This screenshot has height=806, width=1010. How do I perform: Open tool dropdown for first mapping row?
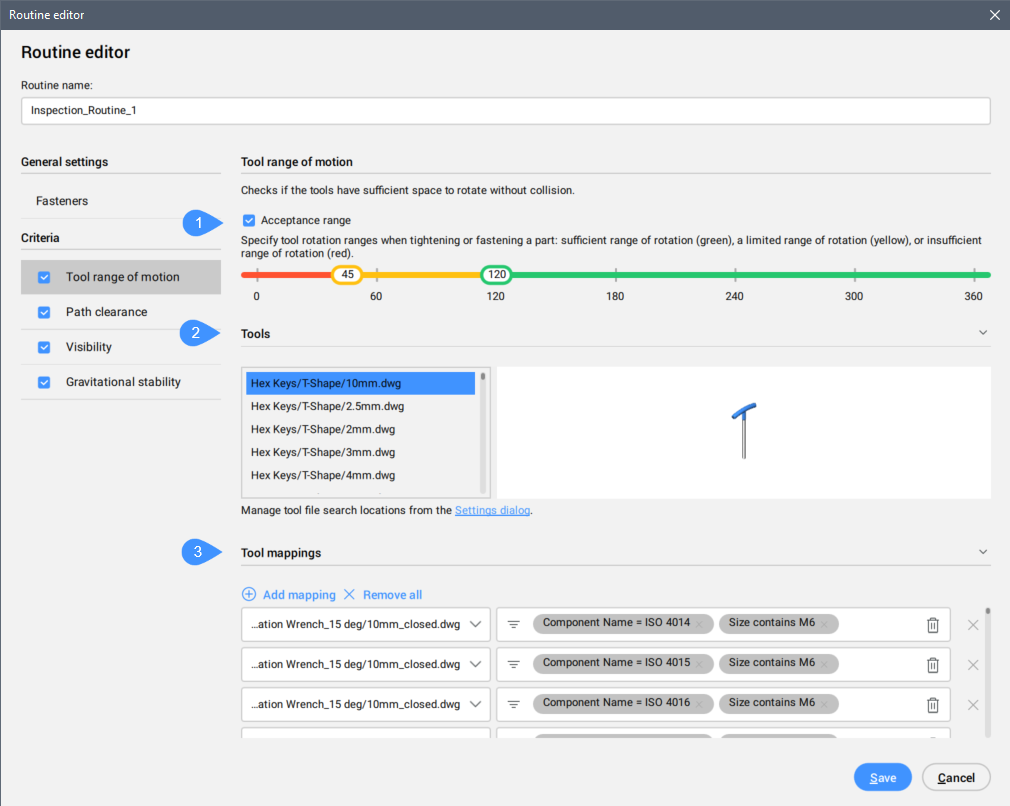click(x=476, y=624)
